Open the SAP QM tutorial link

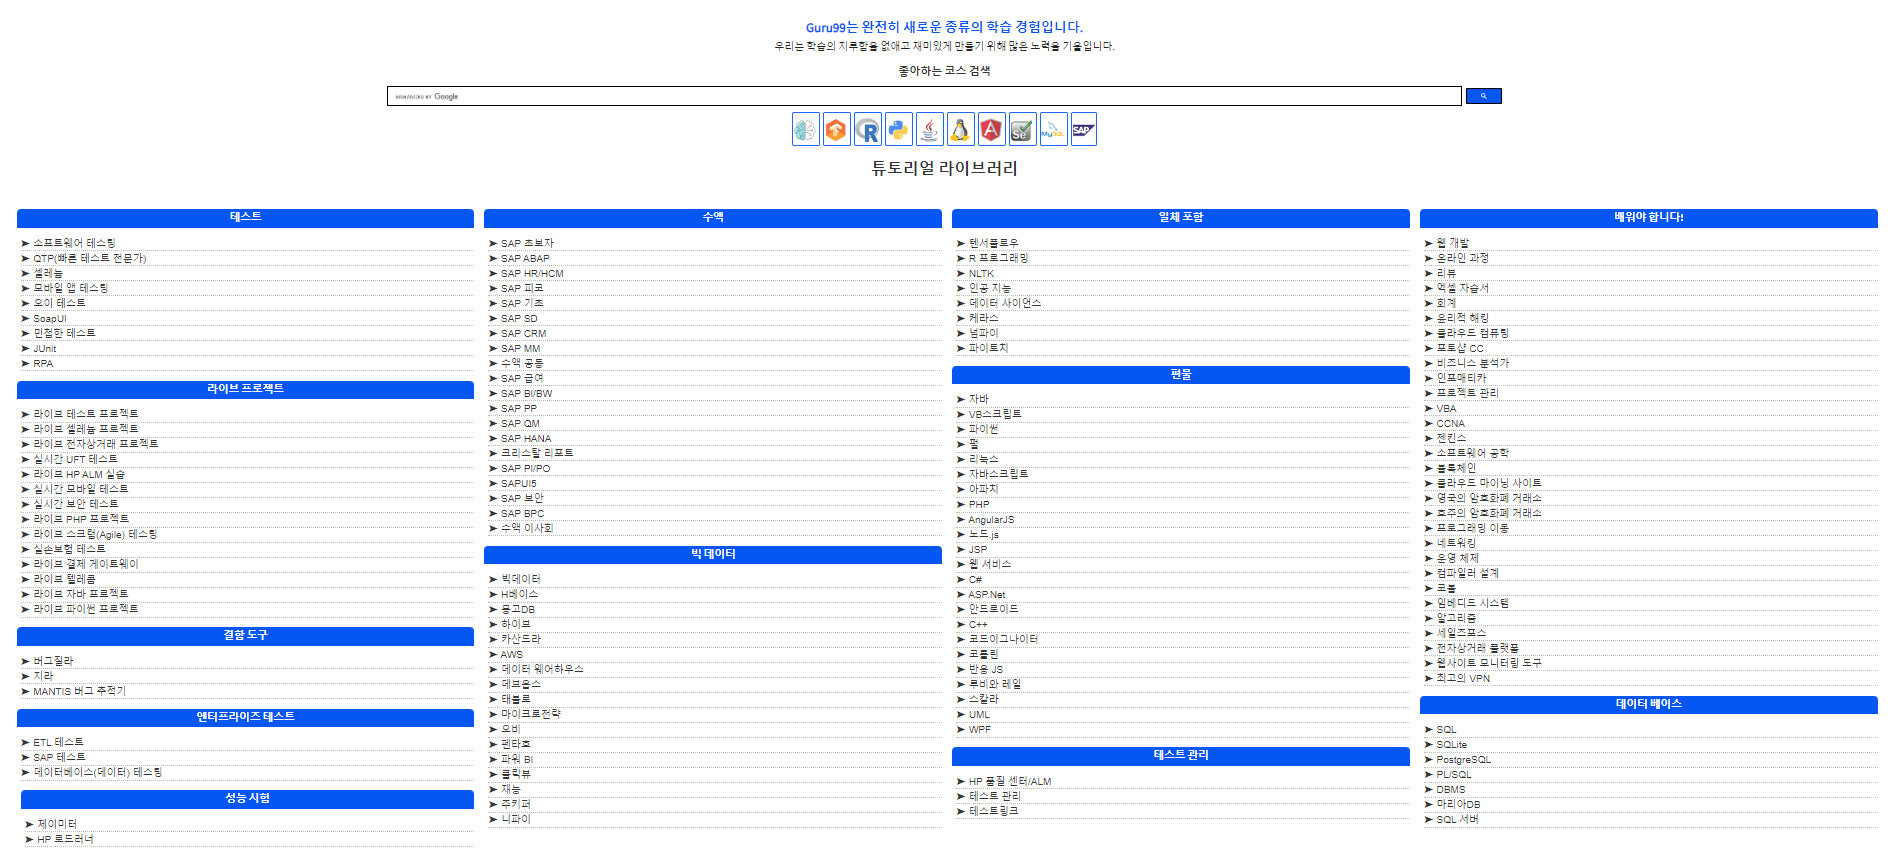(x=520, y=423)
